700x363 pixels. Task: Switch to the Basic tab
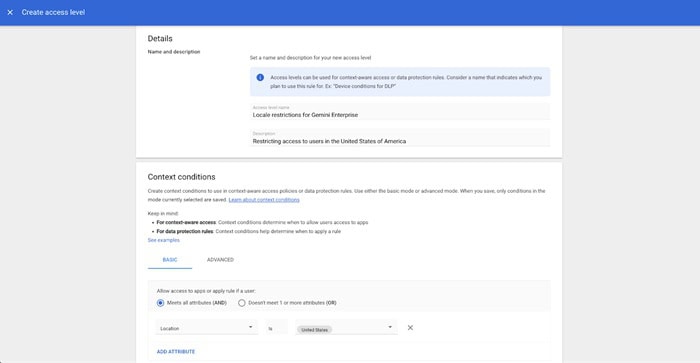(x=170, y=260)
